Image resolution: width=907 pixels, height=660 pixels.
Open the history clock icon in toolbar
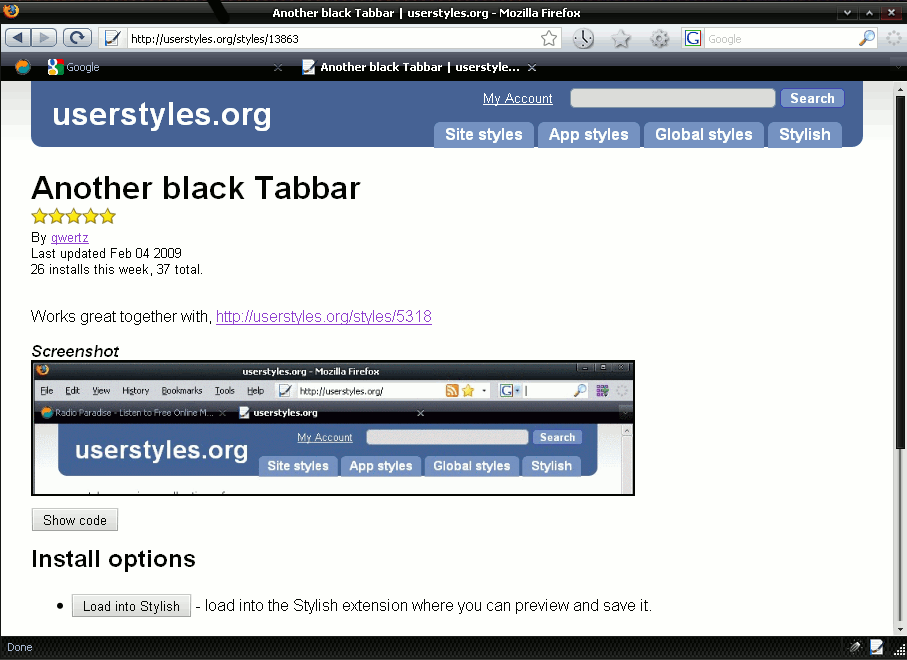tap(583, 39)
